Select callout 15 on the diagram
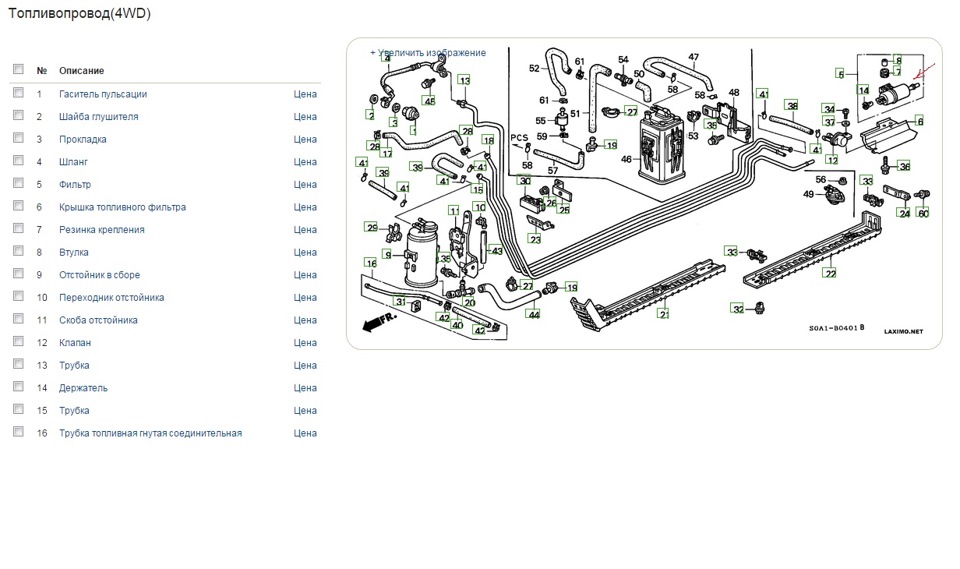 [x=478, y=189]
